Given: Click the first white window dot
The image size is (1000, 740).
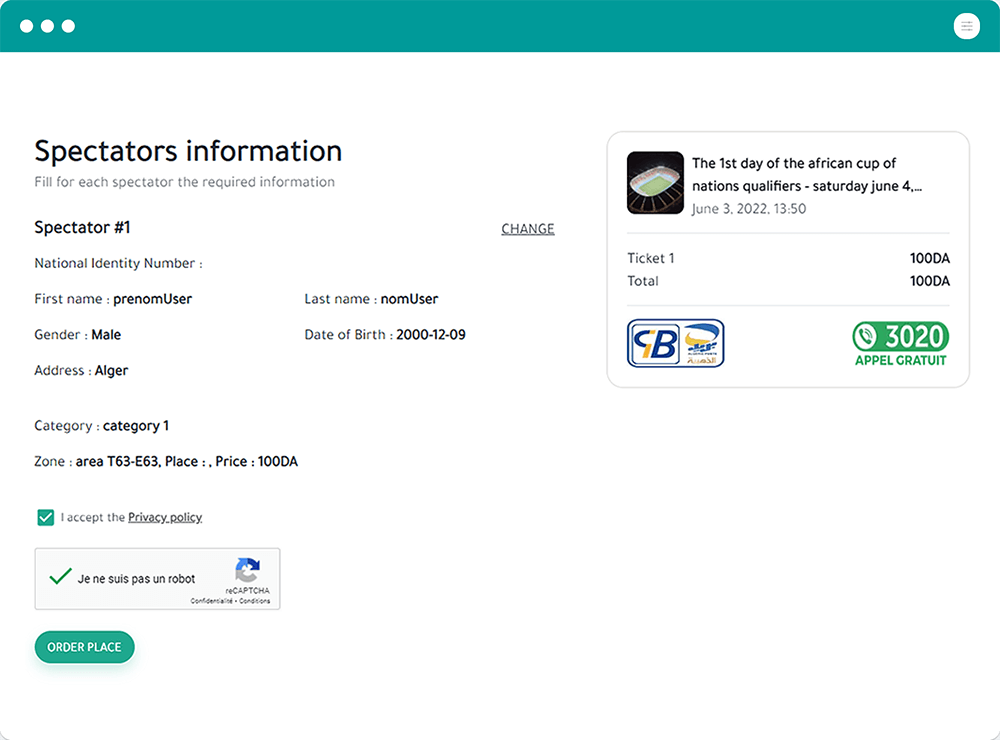Looking at the screenshot, I should point(26,26).
